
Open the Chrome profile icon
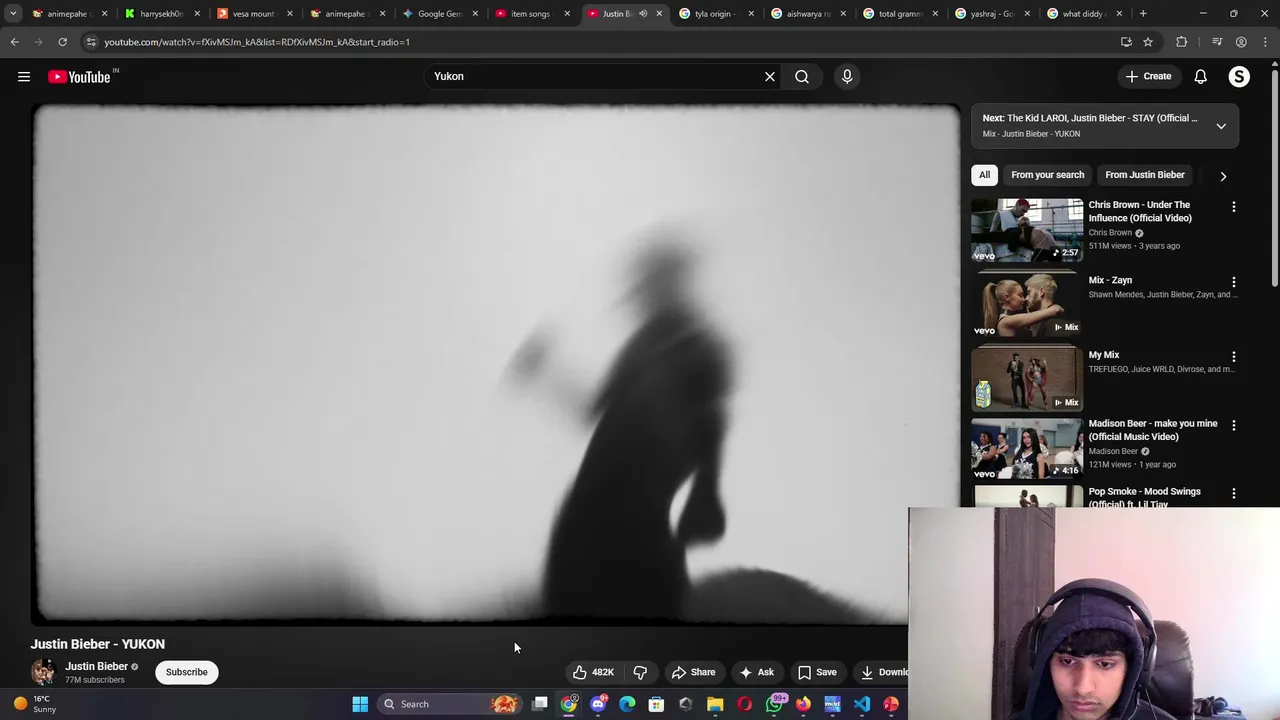[x=1241, y=42]
